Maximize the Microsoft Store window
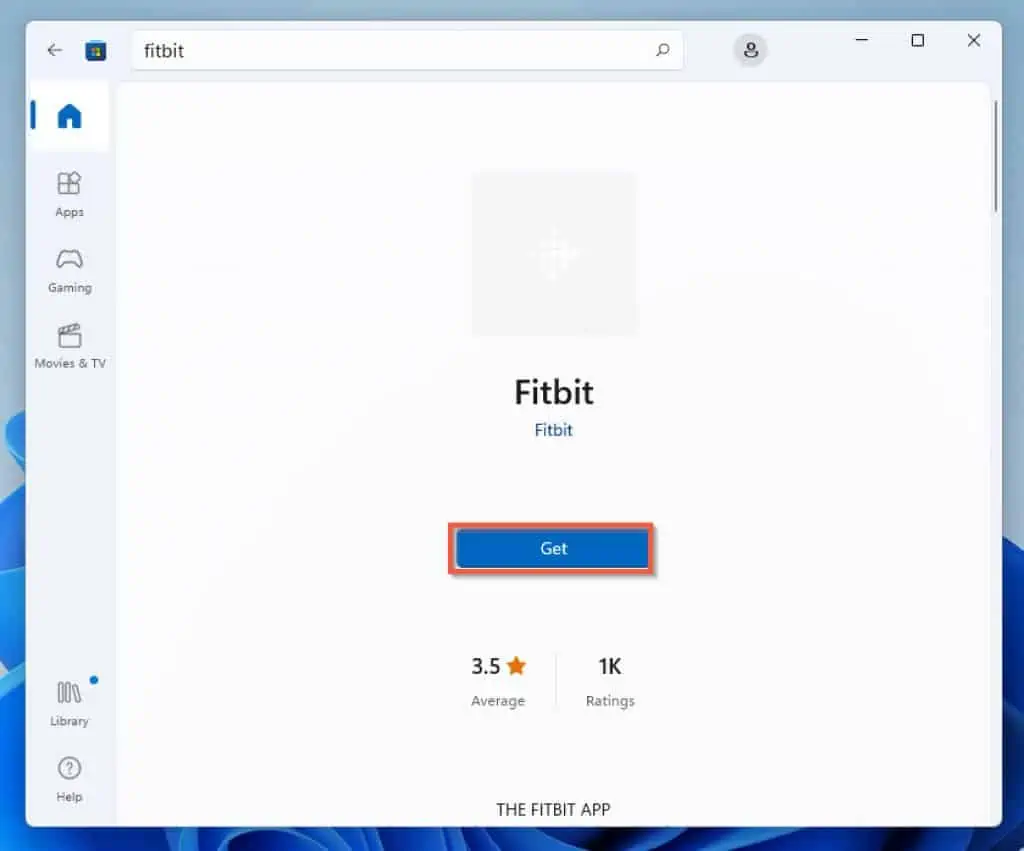 pyautogui.click(x=918, y=40)
